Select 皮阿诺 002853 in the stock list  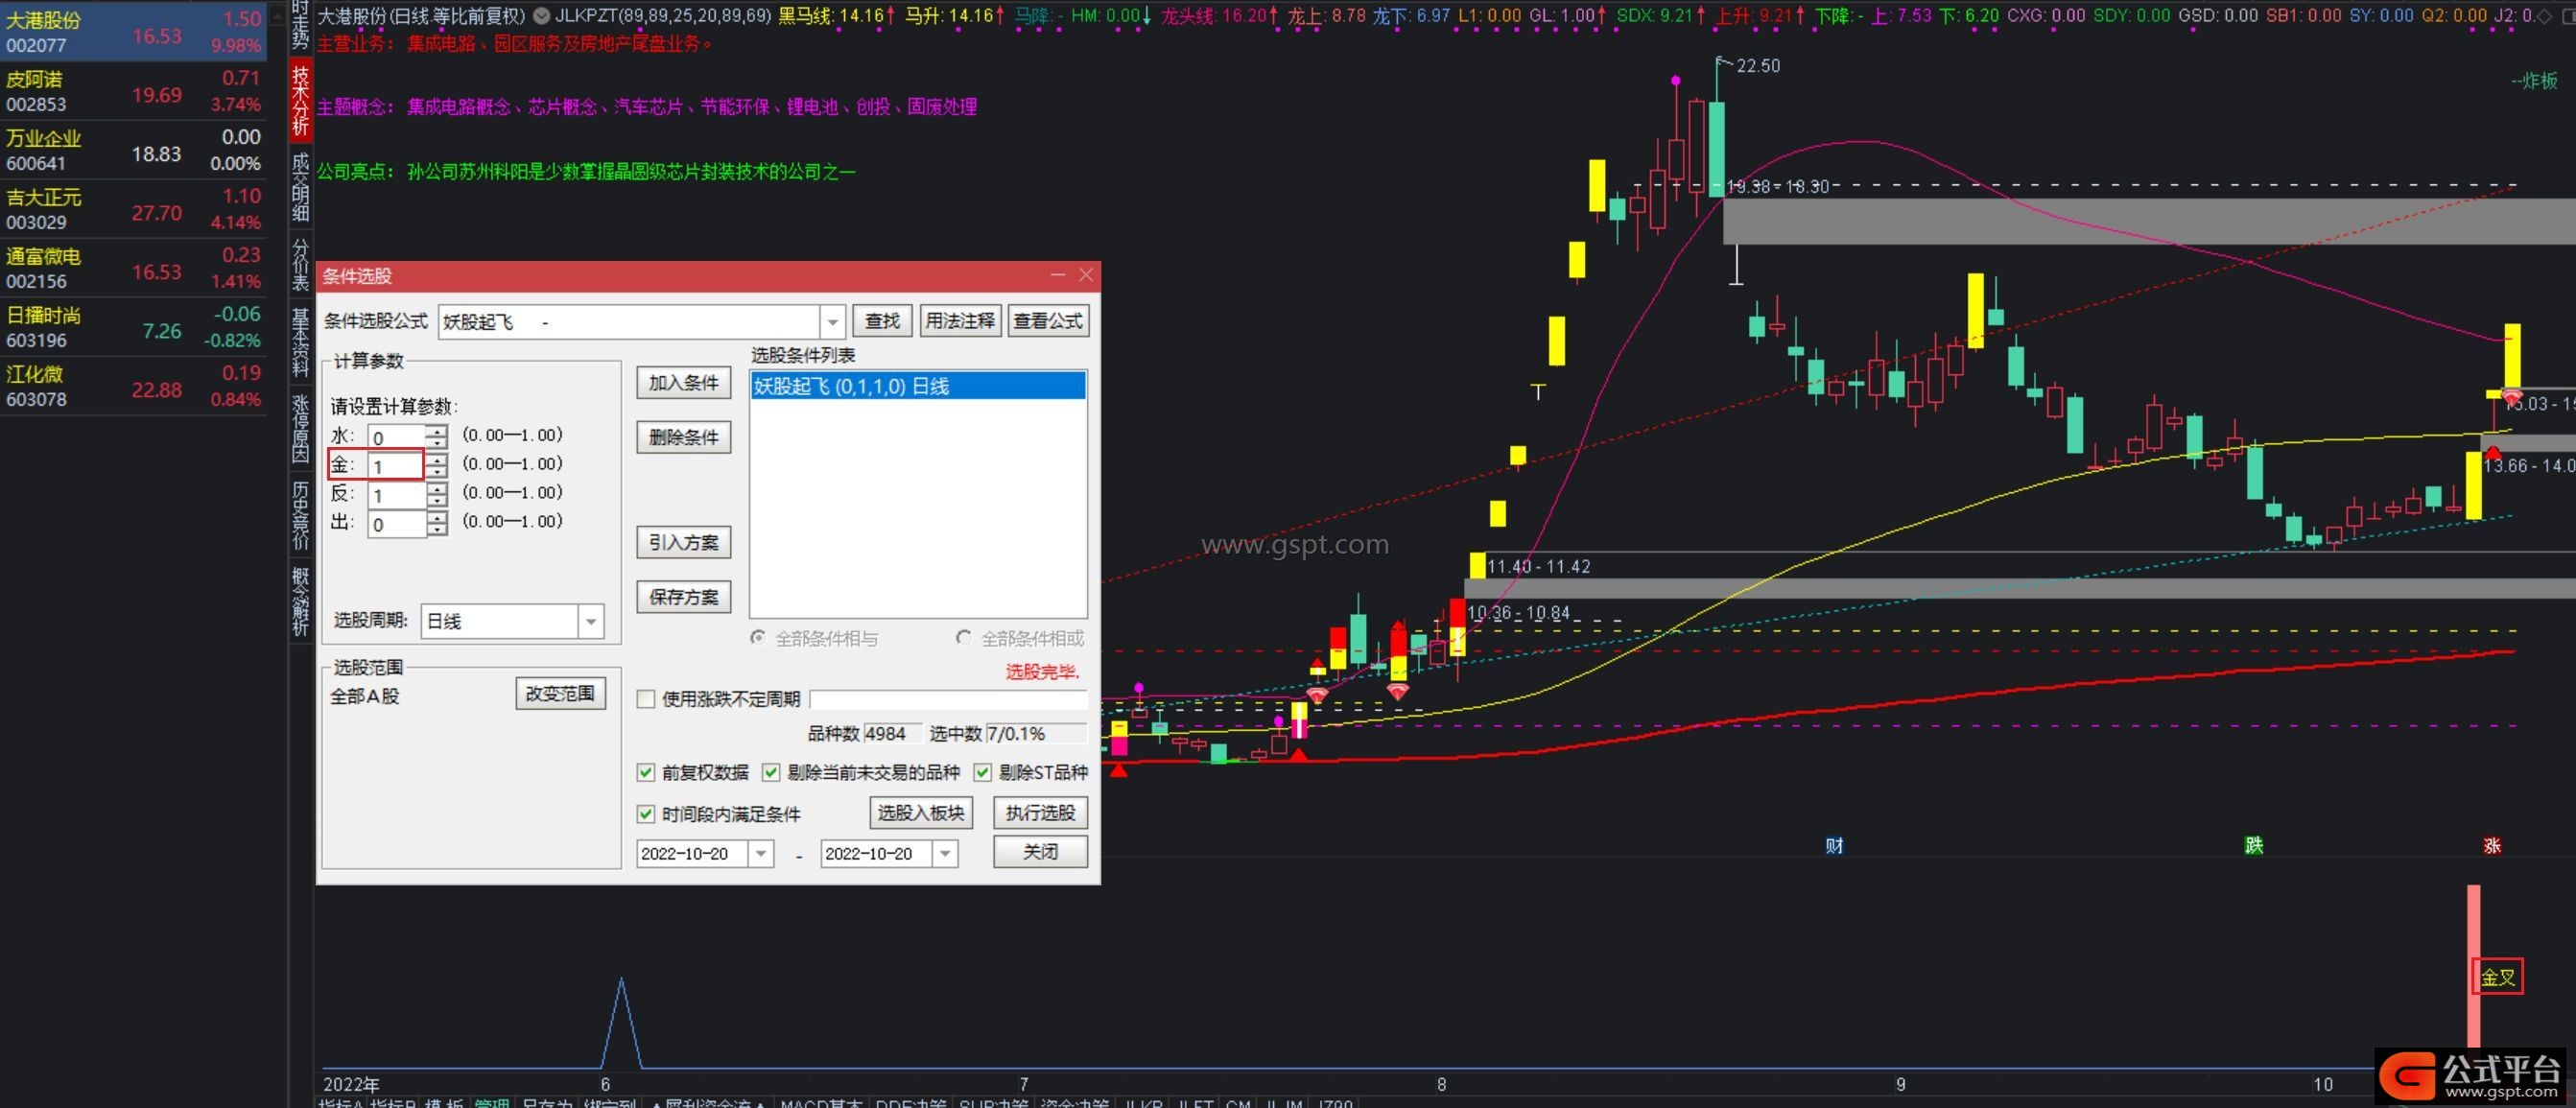(134, 91)
